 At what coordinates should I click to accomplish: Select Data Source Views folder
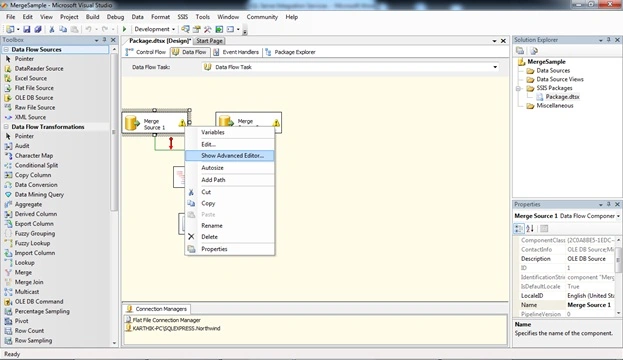point(560,79)
